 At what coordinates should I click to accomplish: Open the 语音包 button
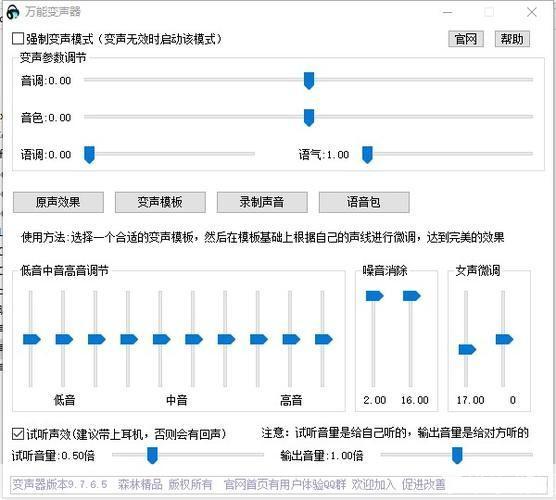(x=364, y=202)
